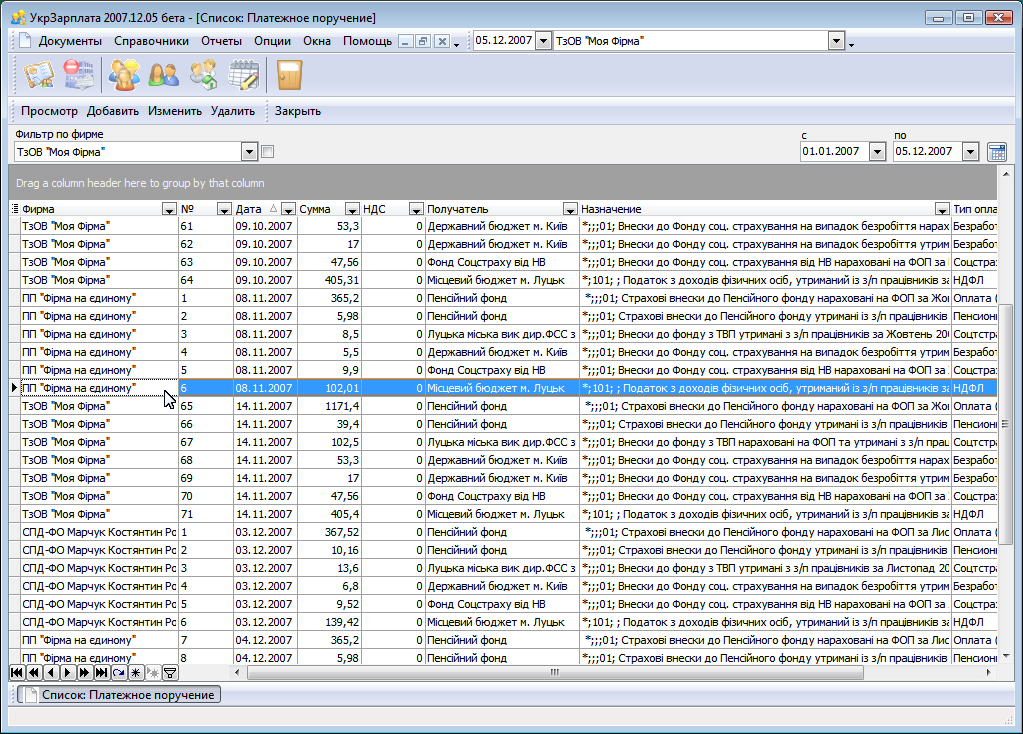Click the calendar with pencil toolbar icon

(x=244, y=75)
